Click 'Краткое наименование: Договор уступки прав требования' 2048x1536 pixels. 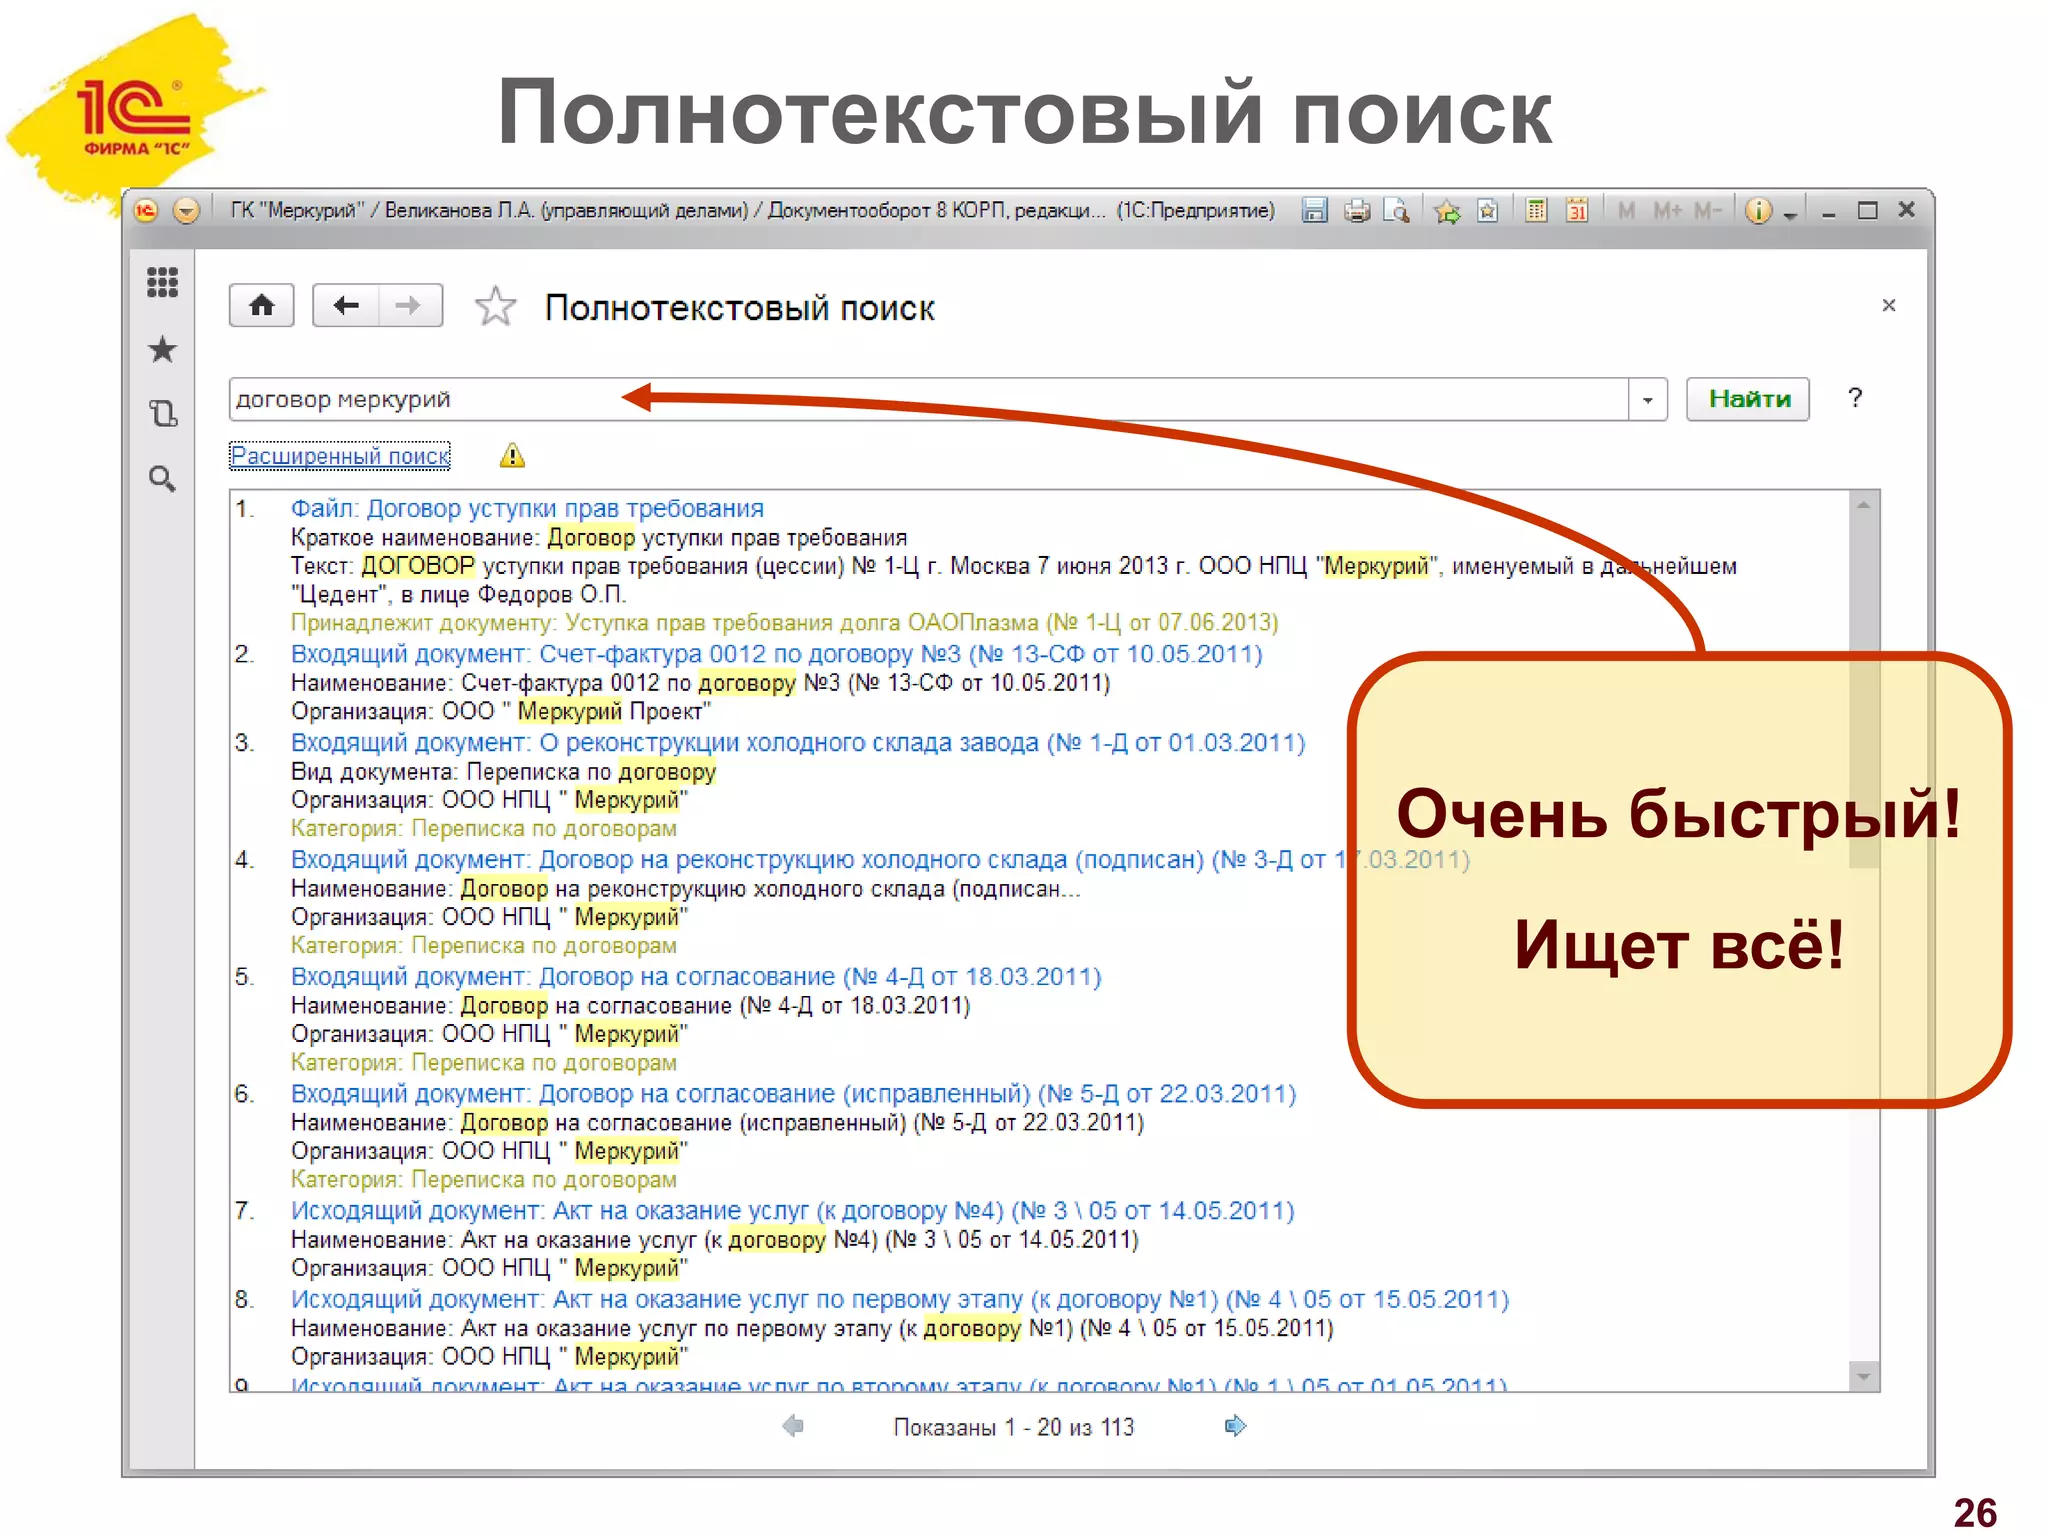tap(599, 538)
